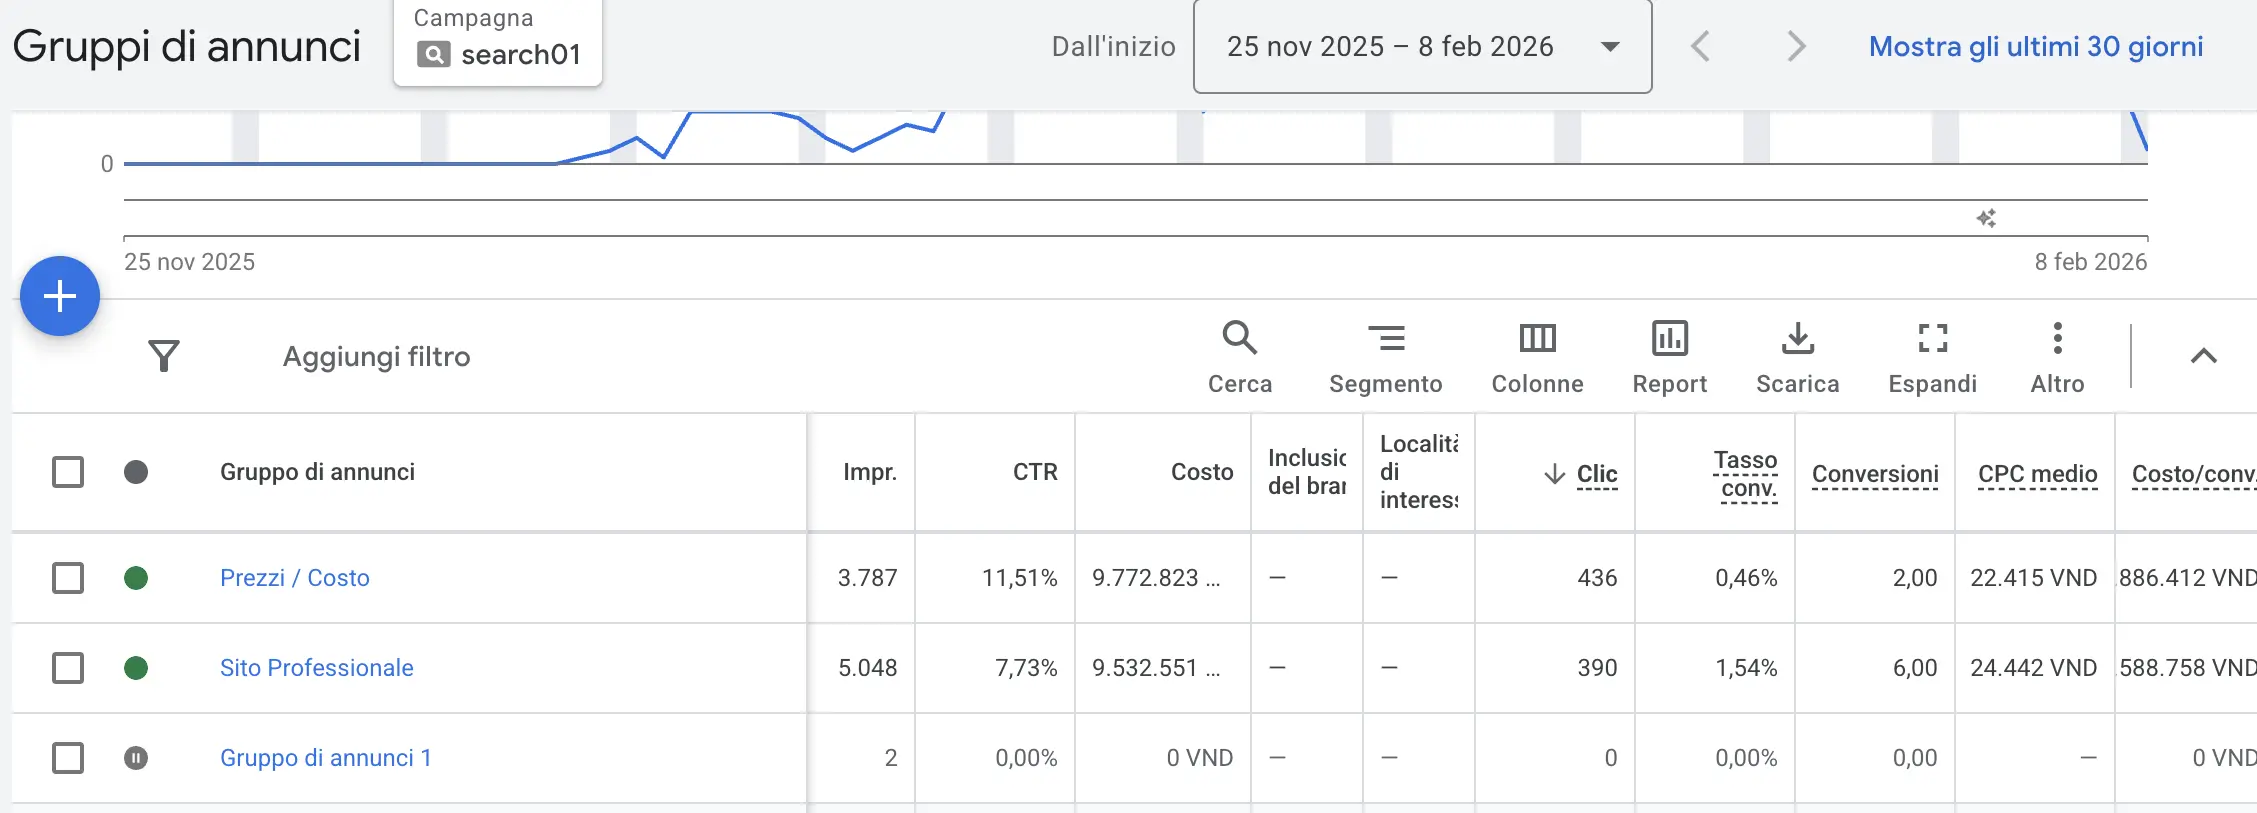
Task: Open the Colonne columns icon
Action: click(1537, 339)
